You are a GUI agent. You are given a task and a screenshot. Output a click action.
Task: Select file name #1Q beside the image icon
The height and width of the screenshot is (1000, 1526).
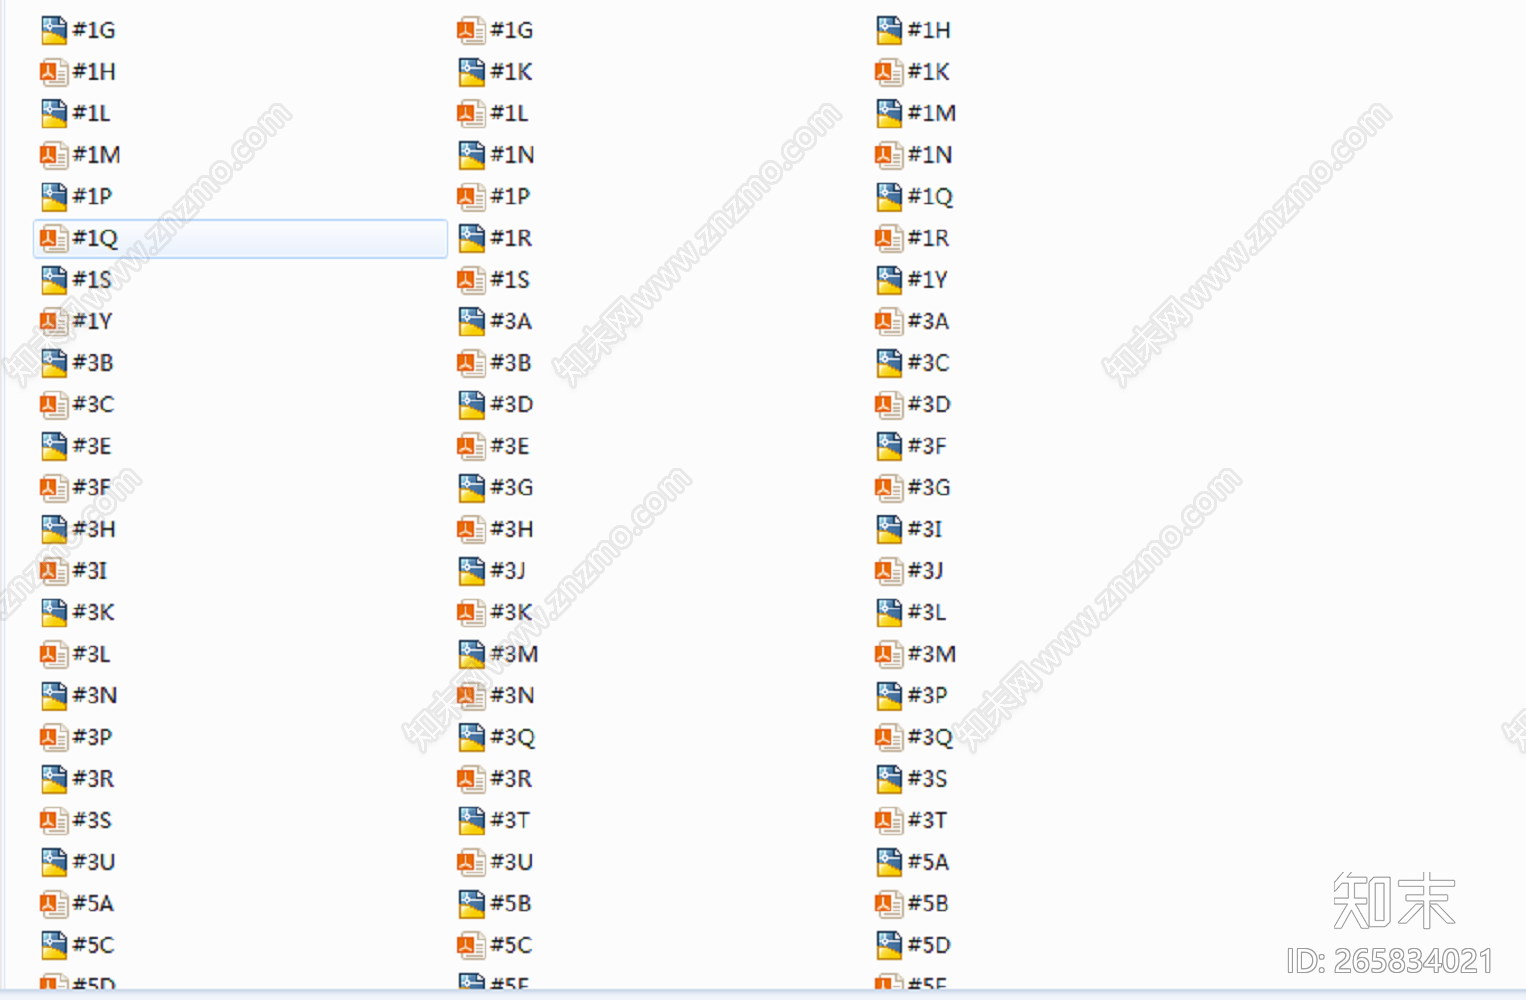click(x=931, y=197)
